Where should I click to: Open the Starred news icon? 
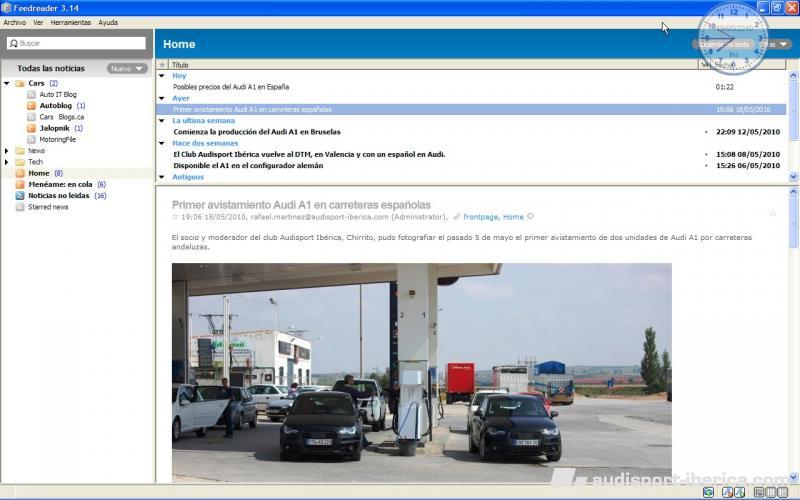(x=20, y=207)
